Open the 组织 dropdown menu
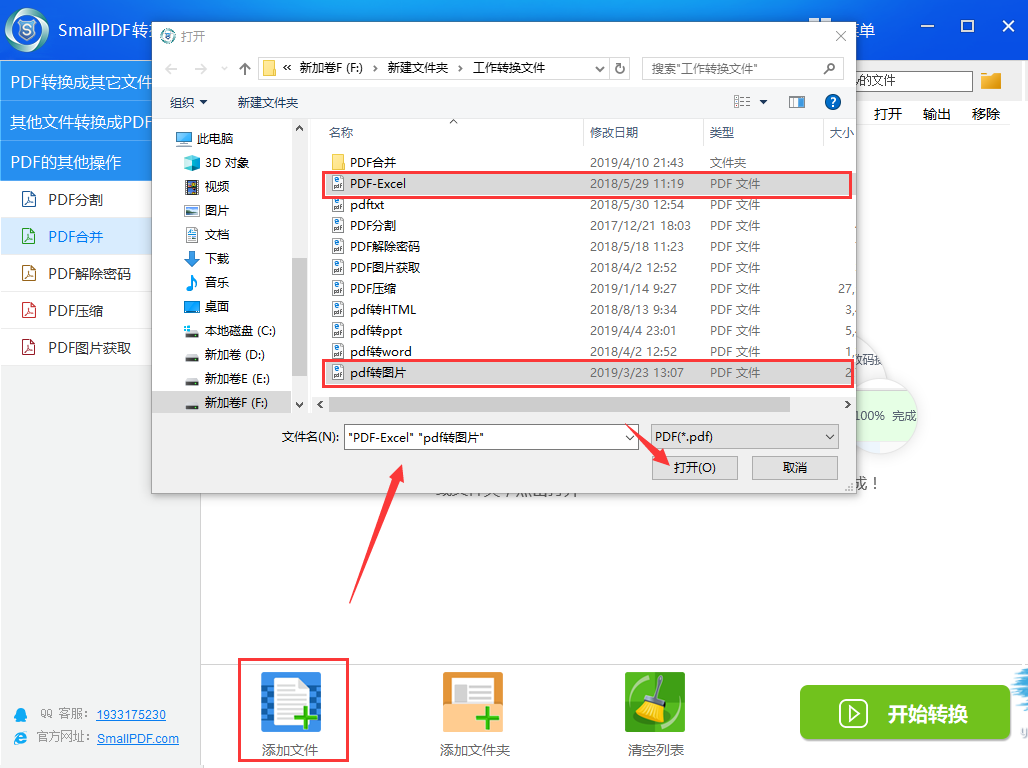 coord(188,102)
